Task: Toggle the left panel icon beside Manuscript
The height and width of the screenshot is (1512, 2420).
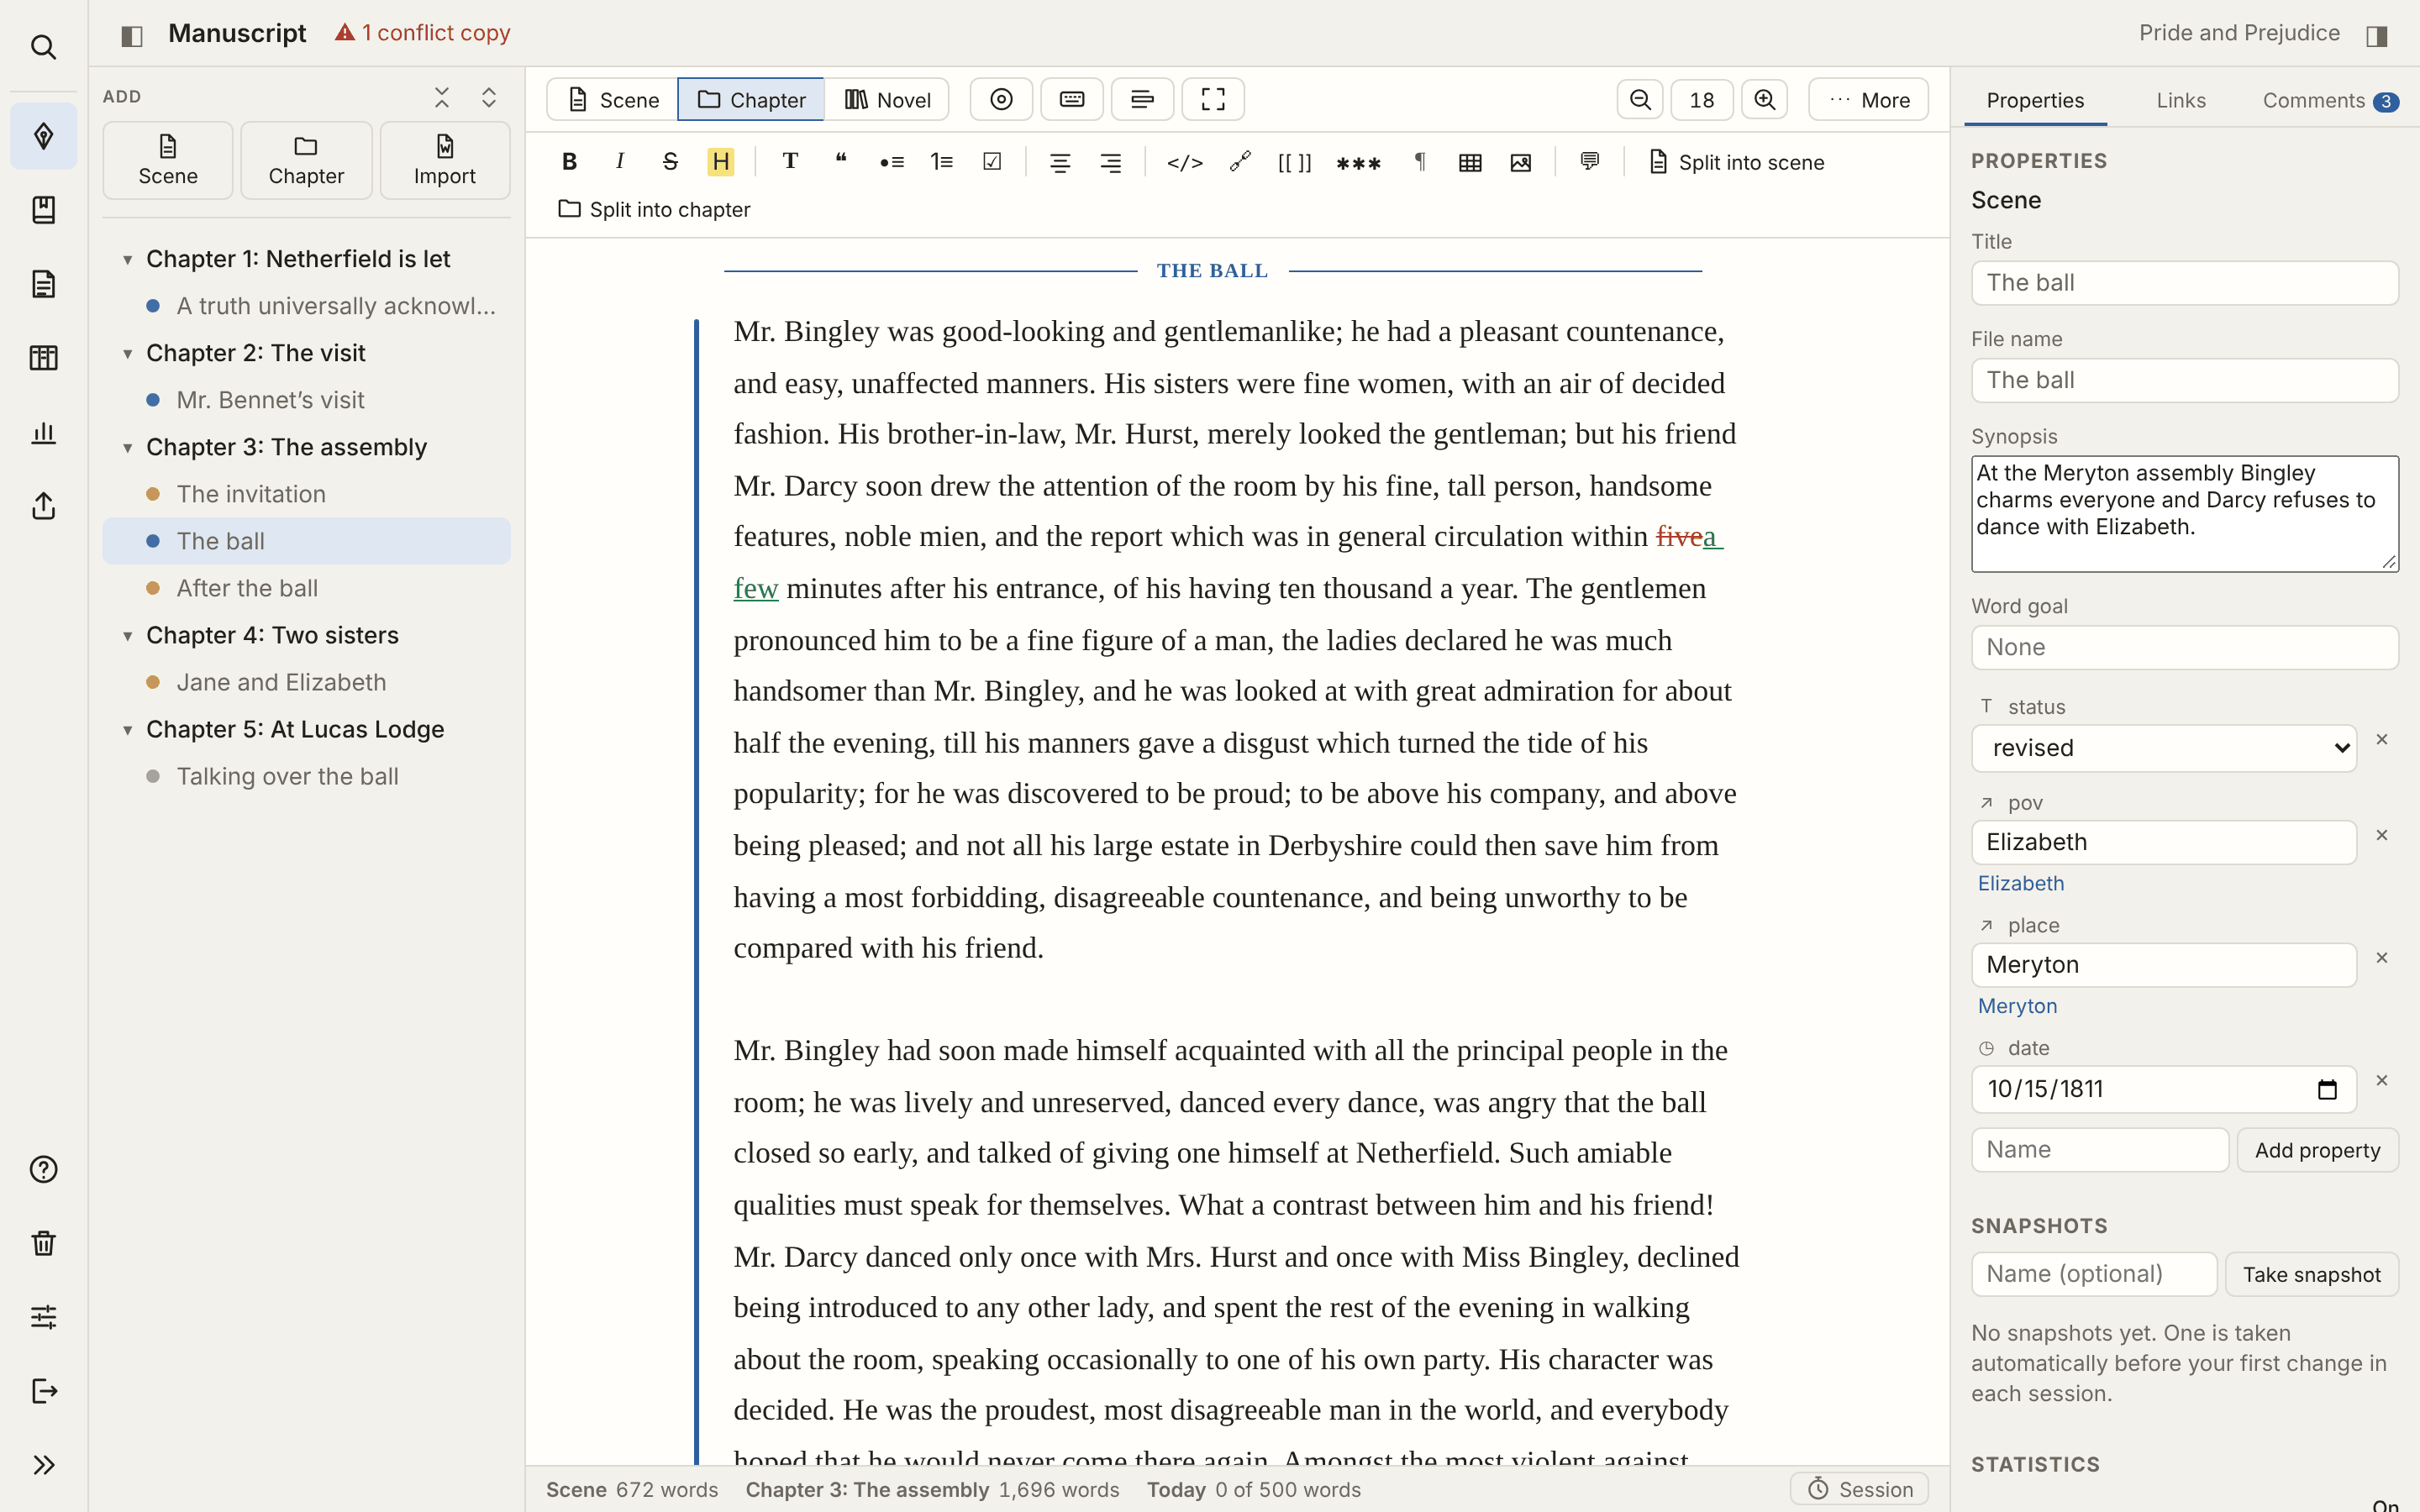Action: click(131, 35)
